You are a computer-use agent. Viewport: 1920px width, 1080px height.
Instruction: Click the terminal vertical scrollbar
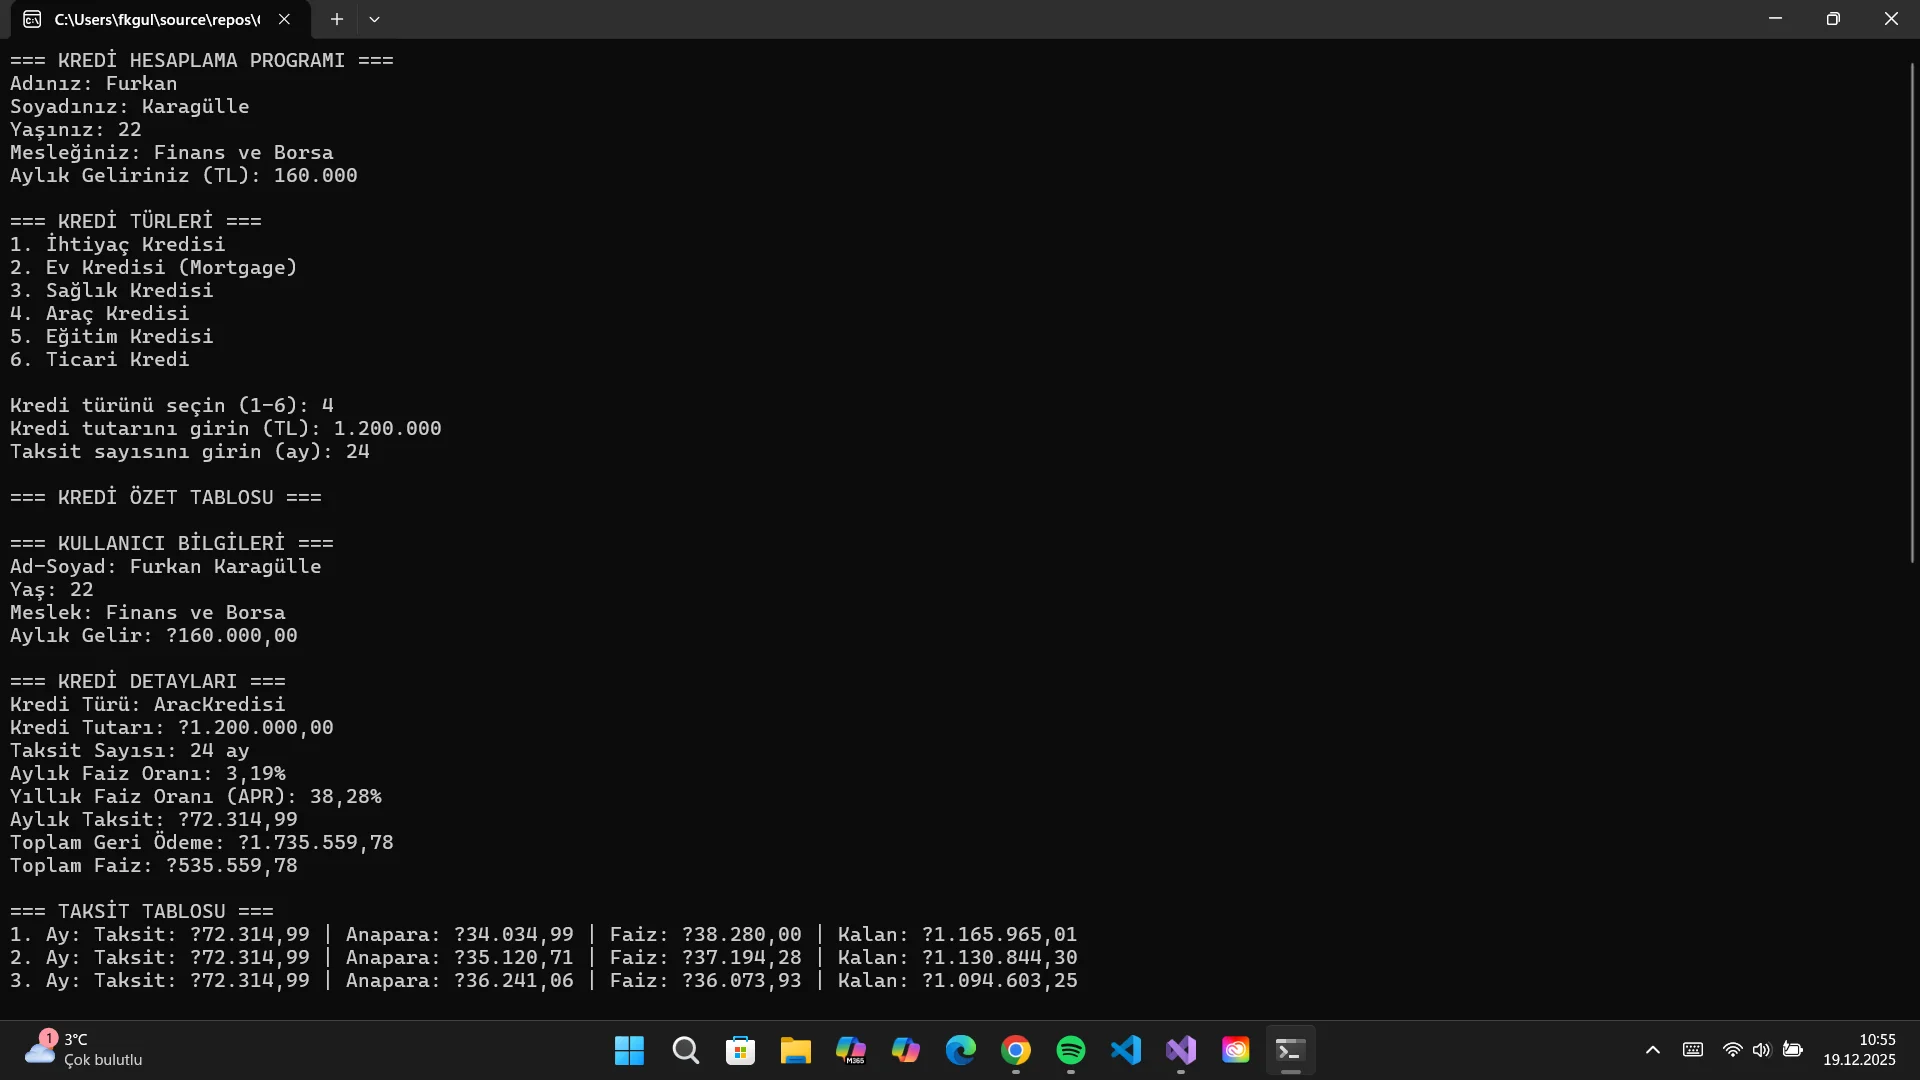pyautogui.click(x=1911, y=310)
